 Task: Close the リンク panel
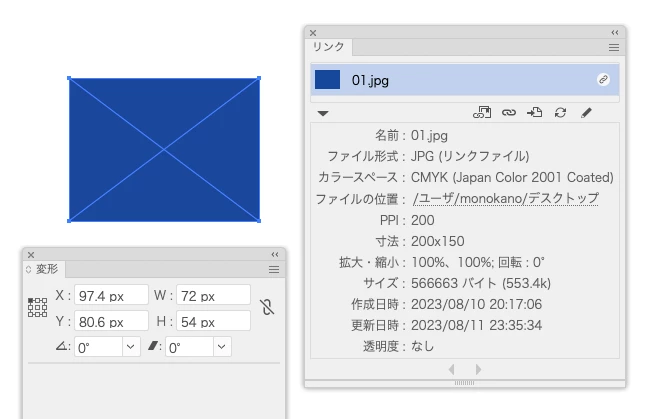(313, 33)
